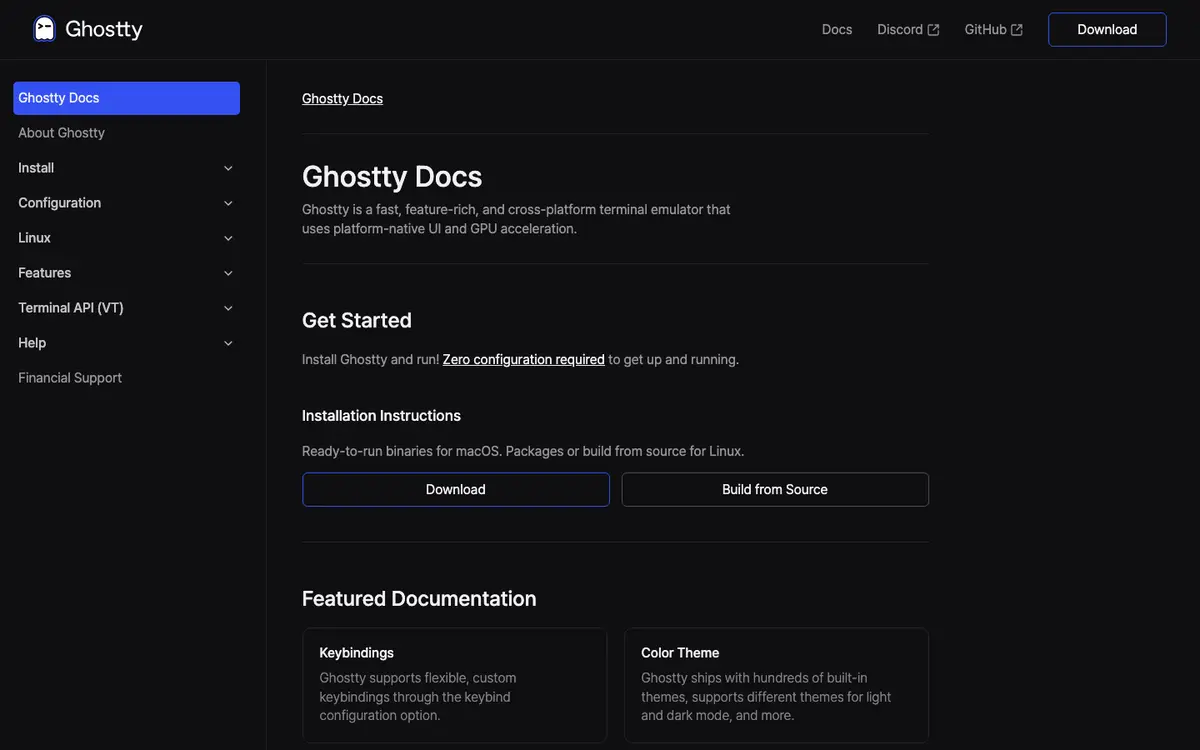
Task: Open the GitHub link in header
Action: pos(994,29)
